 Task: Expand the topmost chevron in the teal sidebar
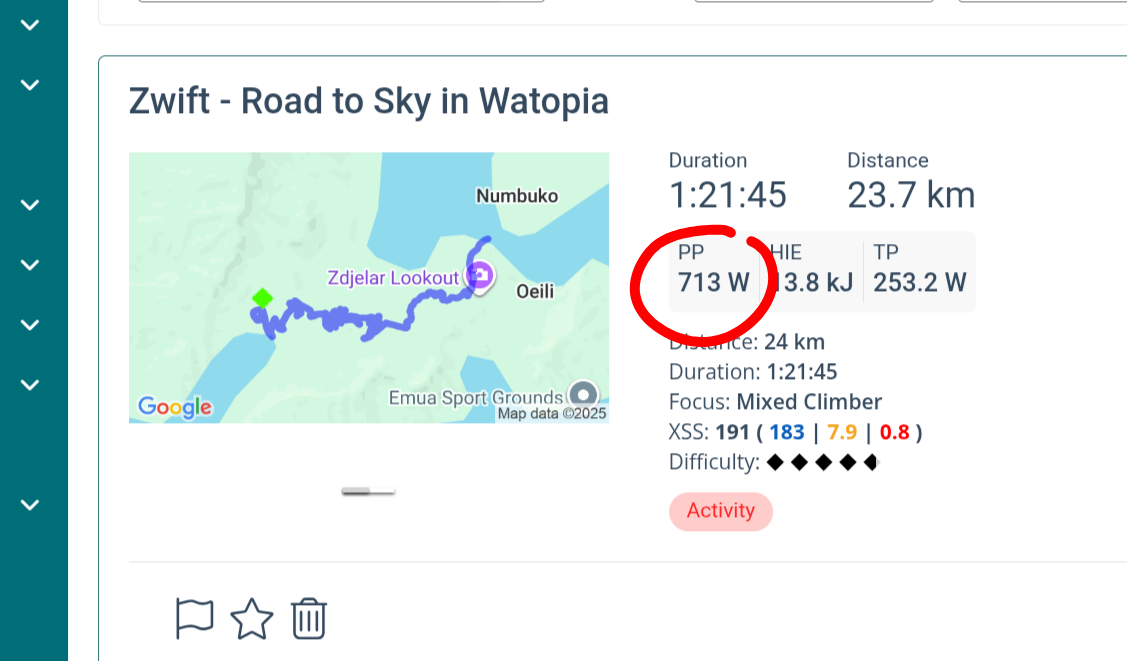tap(30, 25)
